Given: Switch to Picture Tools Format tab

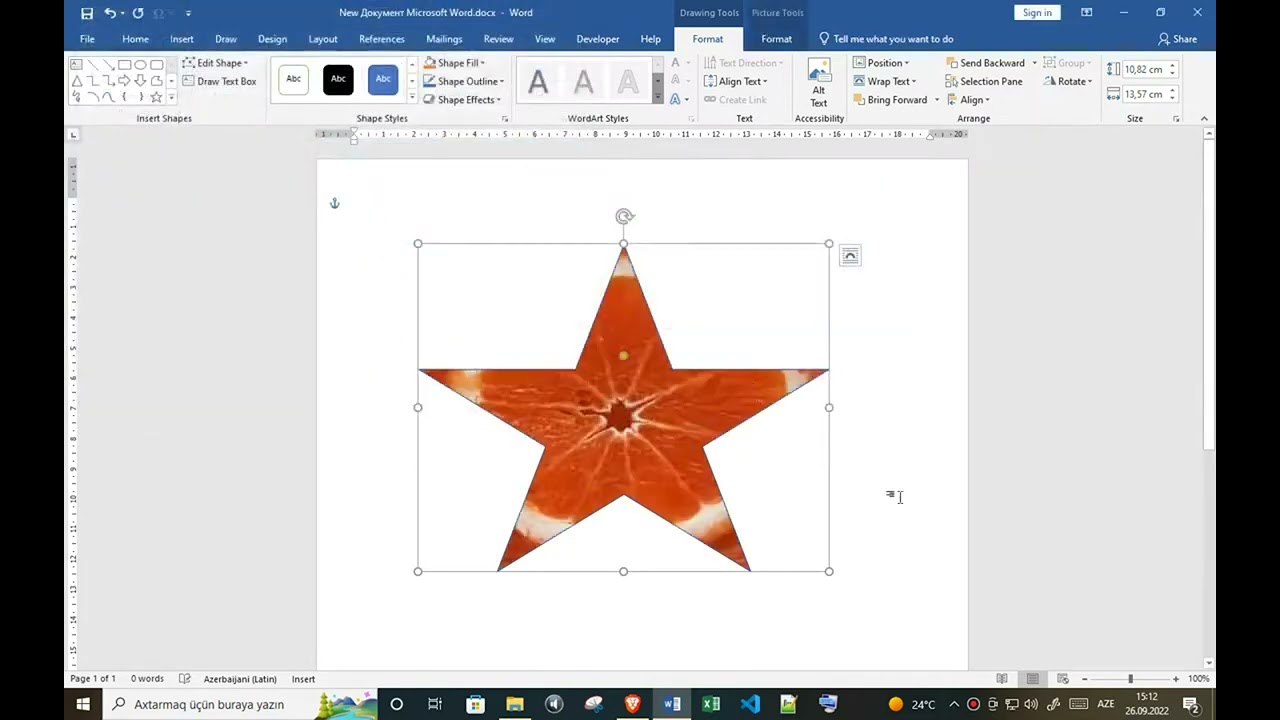Looking at the screenshot, I should pos(776,39).
